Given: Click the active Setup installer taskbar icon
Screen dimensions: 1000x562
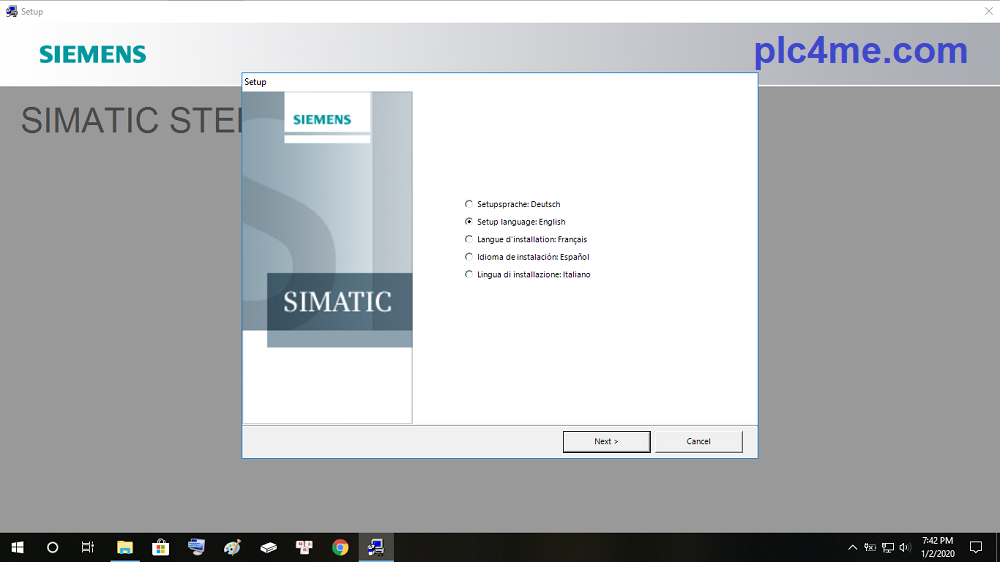Looking at the screenshot, I should coord(376,547).
